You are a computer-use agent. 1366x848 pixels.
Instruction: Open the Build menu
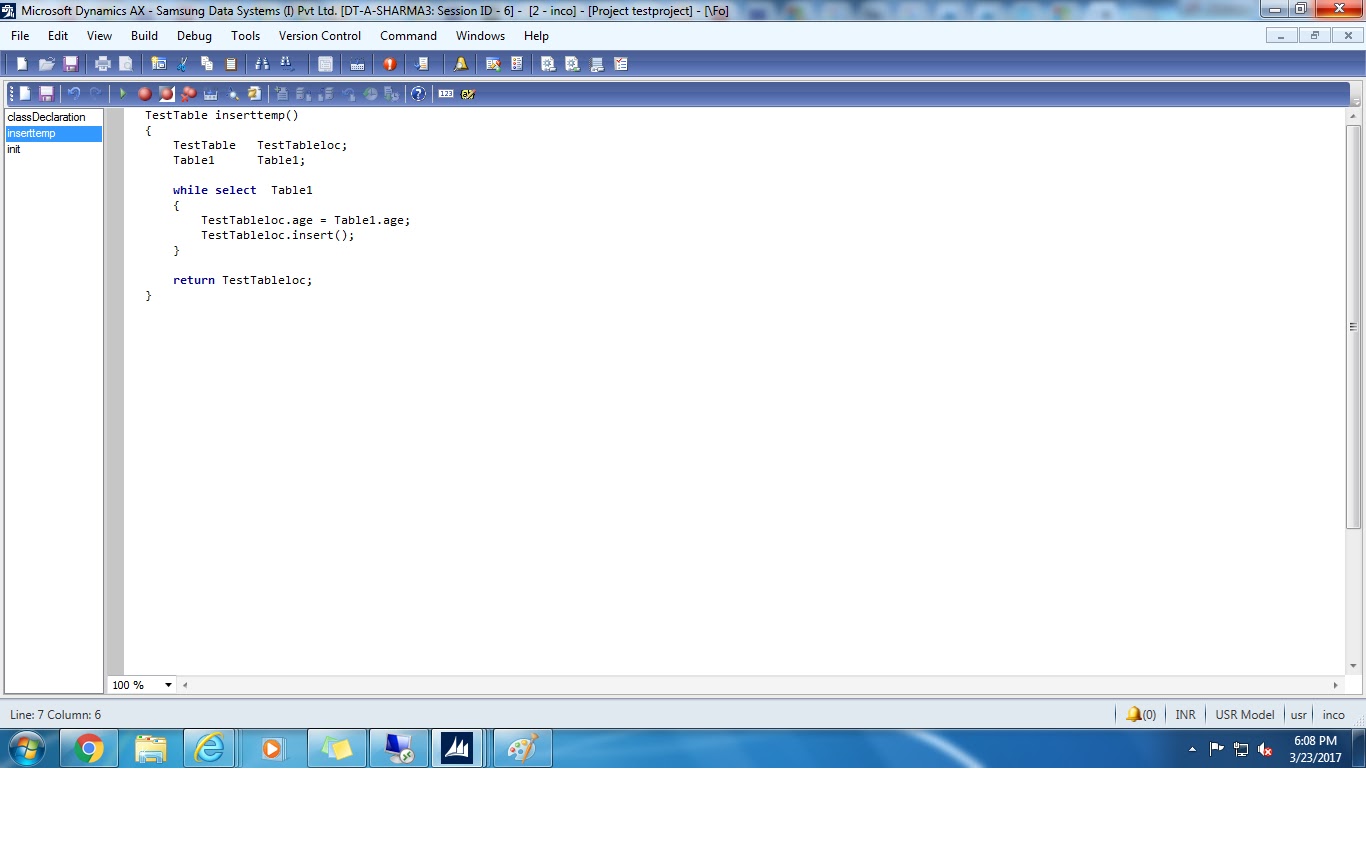144,36
